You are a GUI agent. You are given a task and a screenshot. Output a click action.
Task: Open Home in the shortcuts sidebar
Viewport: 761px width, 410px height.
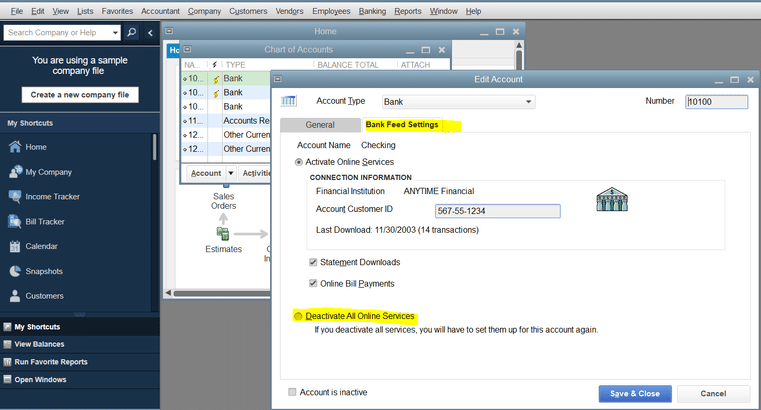coord(36,147)
